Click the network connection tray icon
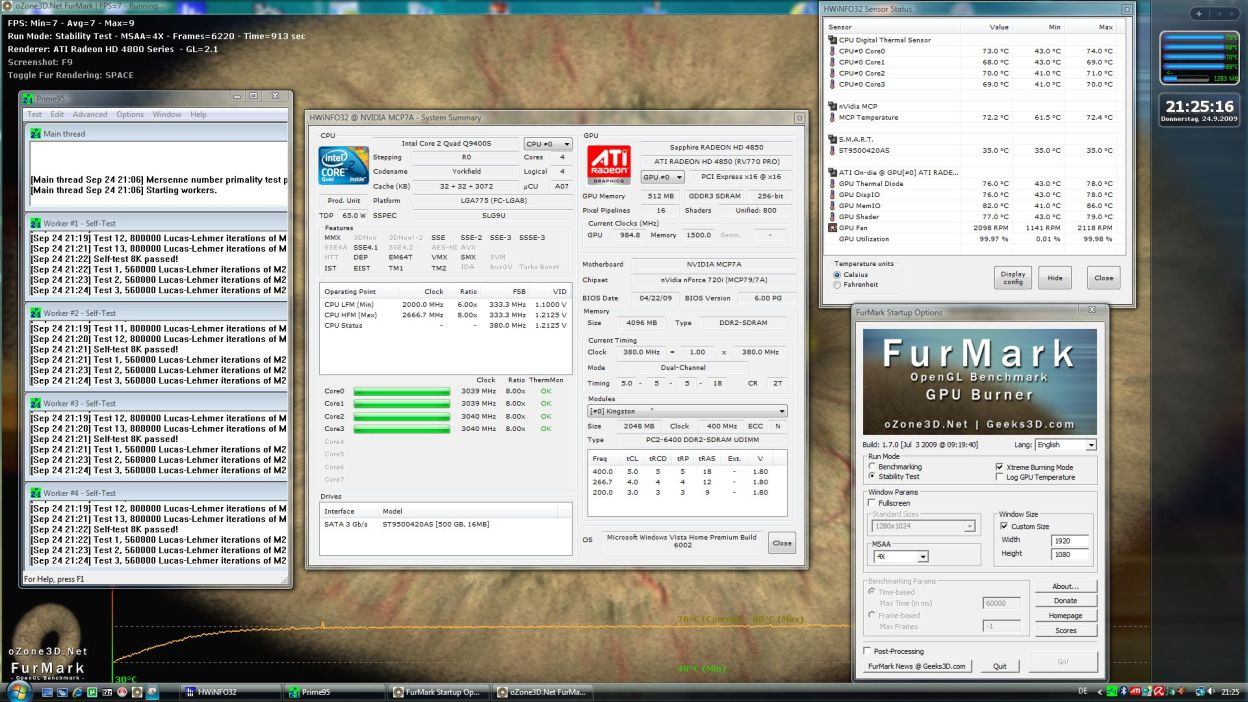The image size is (1248, 702). pos(1200,692)
